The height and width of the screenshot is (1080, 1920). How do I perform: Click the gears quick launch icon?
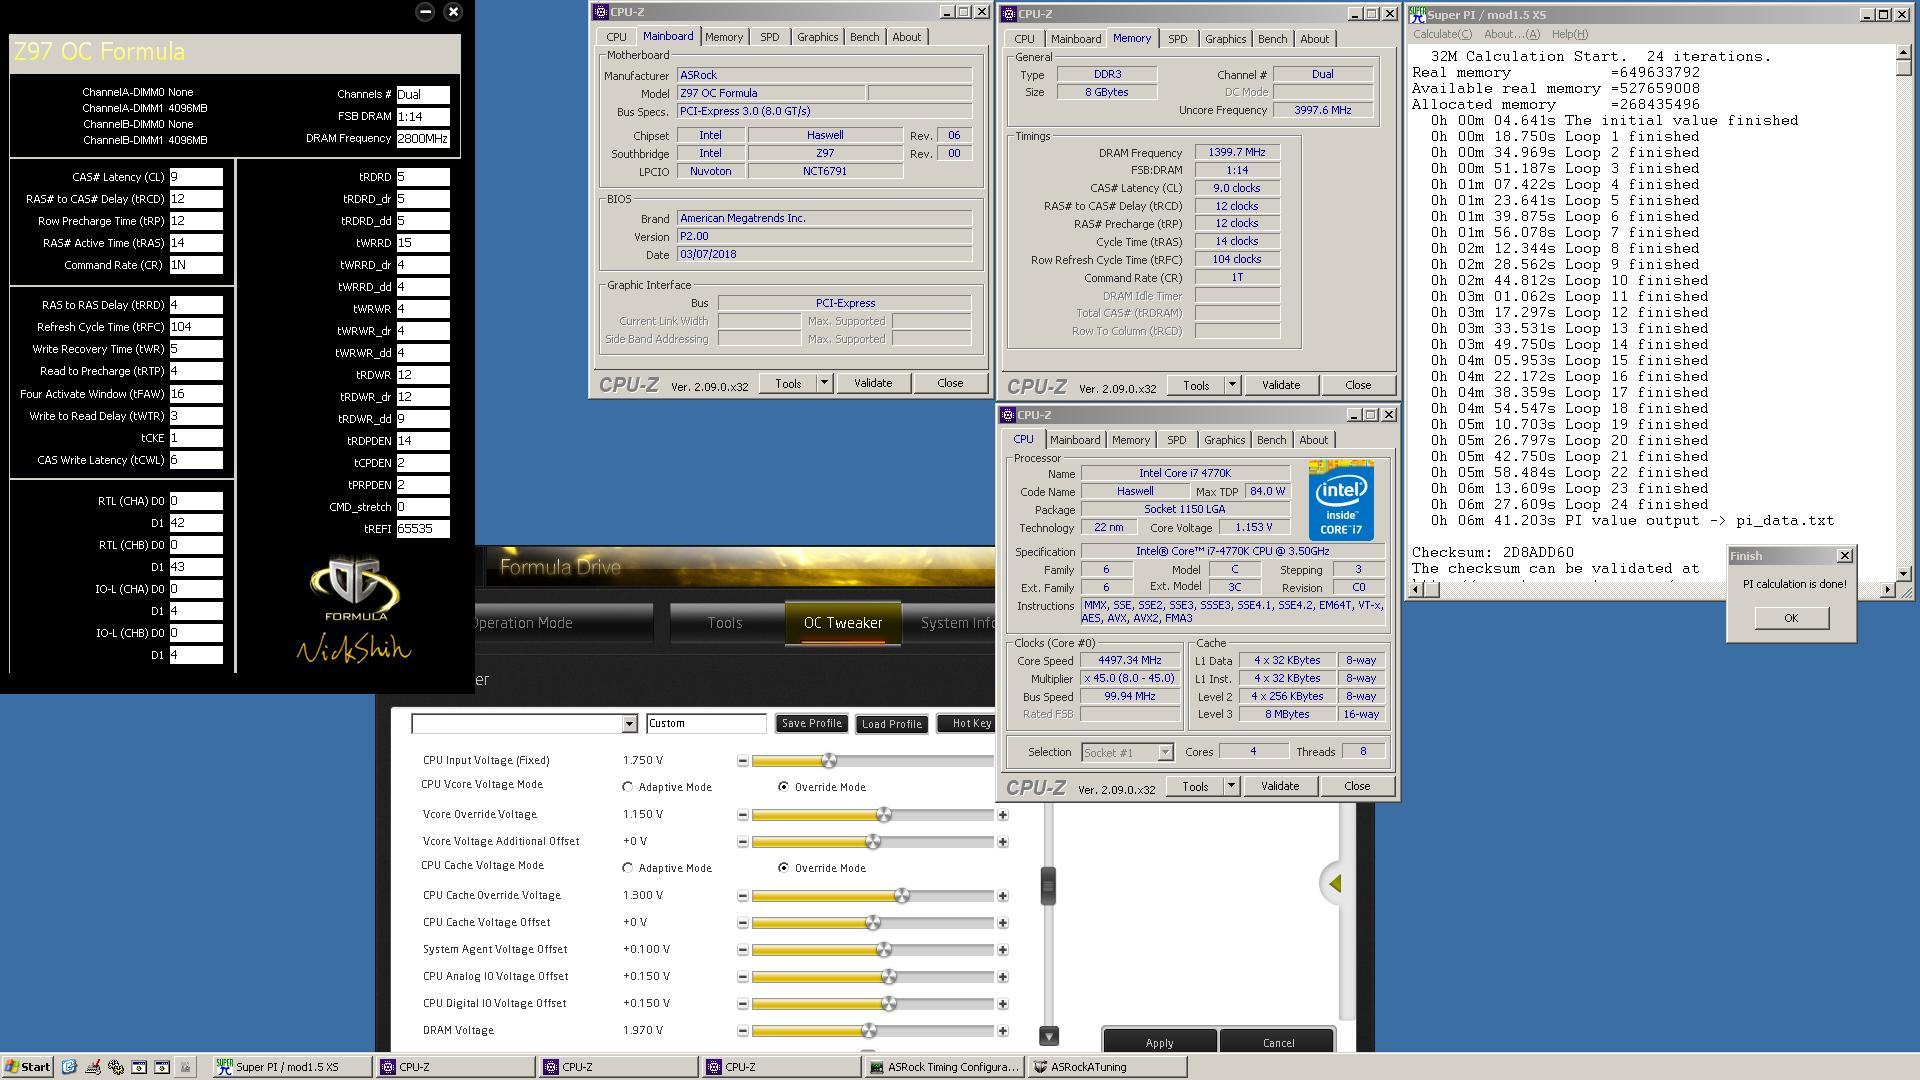coord(116,1067)
